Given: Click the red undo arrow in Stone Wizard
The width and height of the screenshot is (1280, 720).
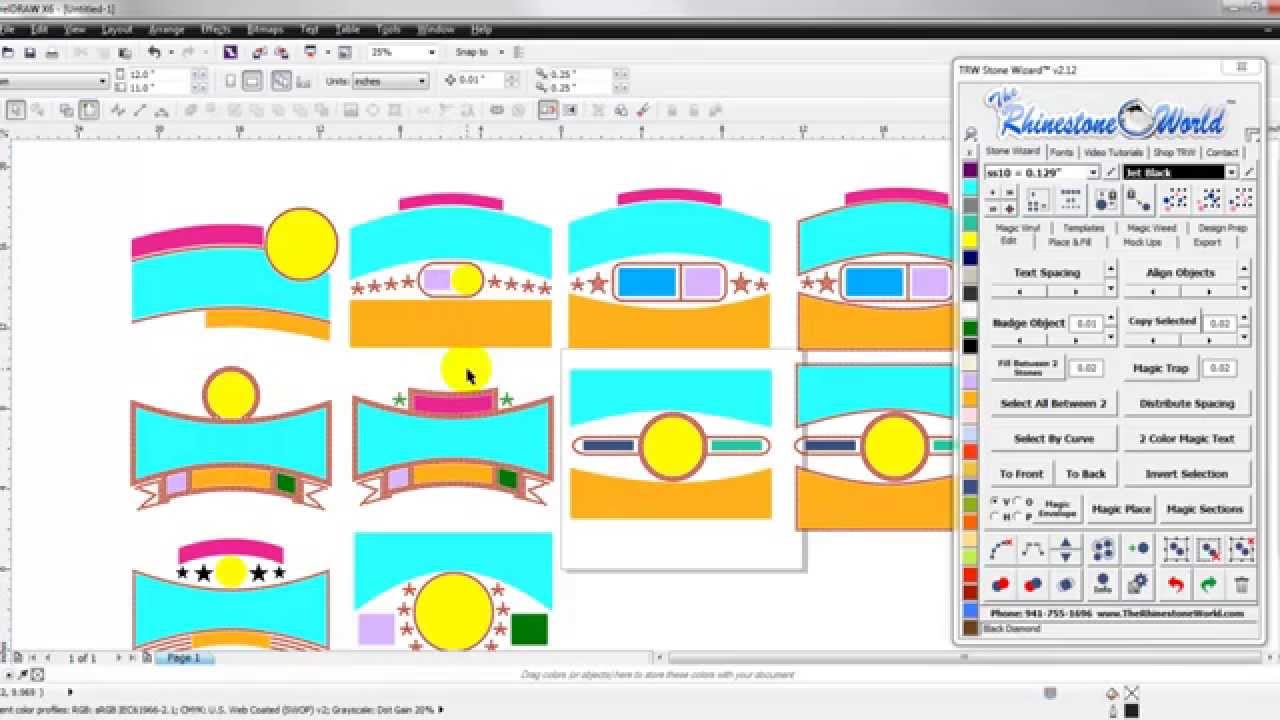Looking at the screenshot, I should pyautogui.click(x=1175, y=584).
